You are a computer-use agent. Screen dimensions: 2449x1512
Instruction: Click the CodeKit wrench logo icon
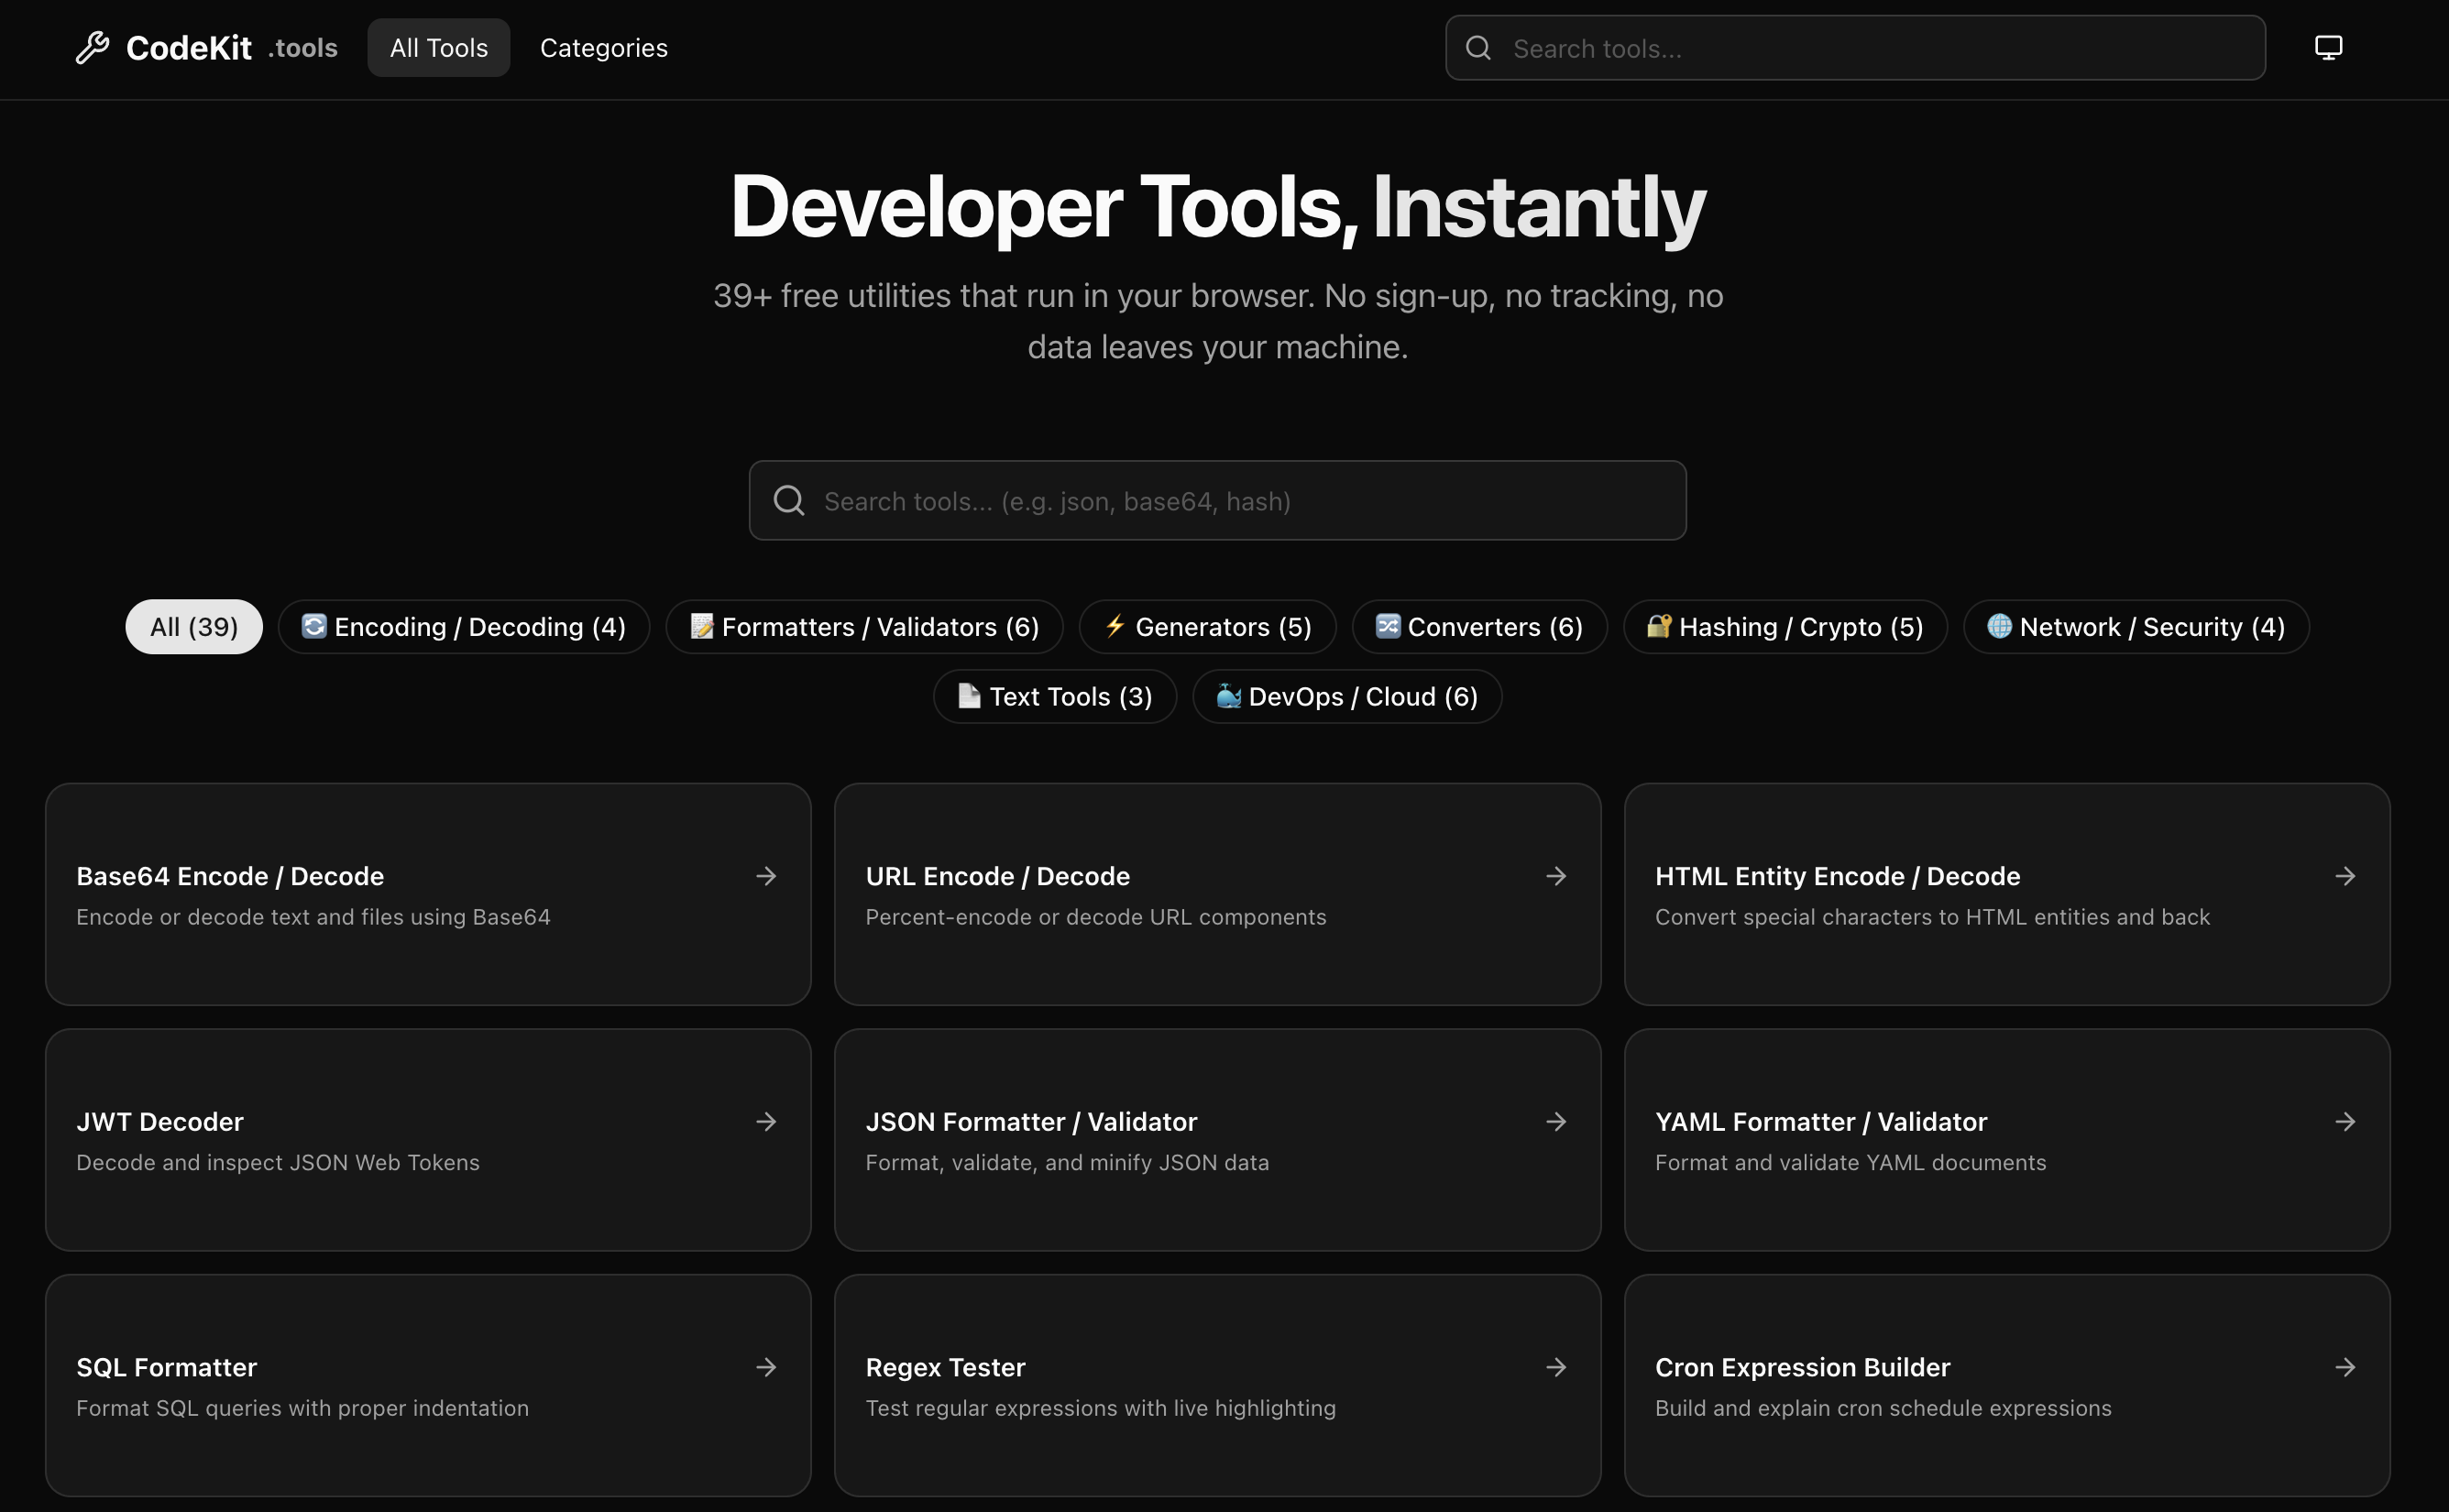point(93,46)
